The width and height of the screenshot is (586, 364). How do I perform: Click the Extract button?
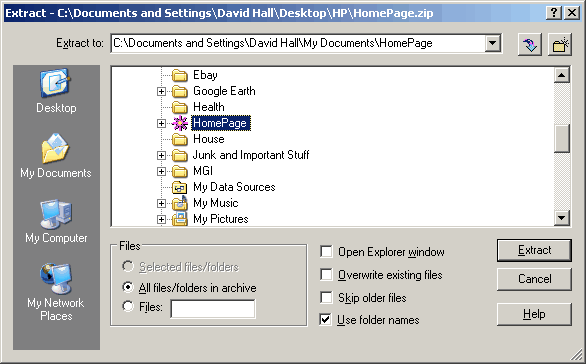(x=534, y=250)
